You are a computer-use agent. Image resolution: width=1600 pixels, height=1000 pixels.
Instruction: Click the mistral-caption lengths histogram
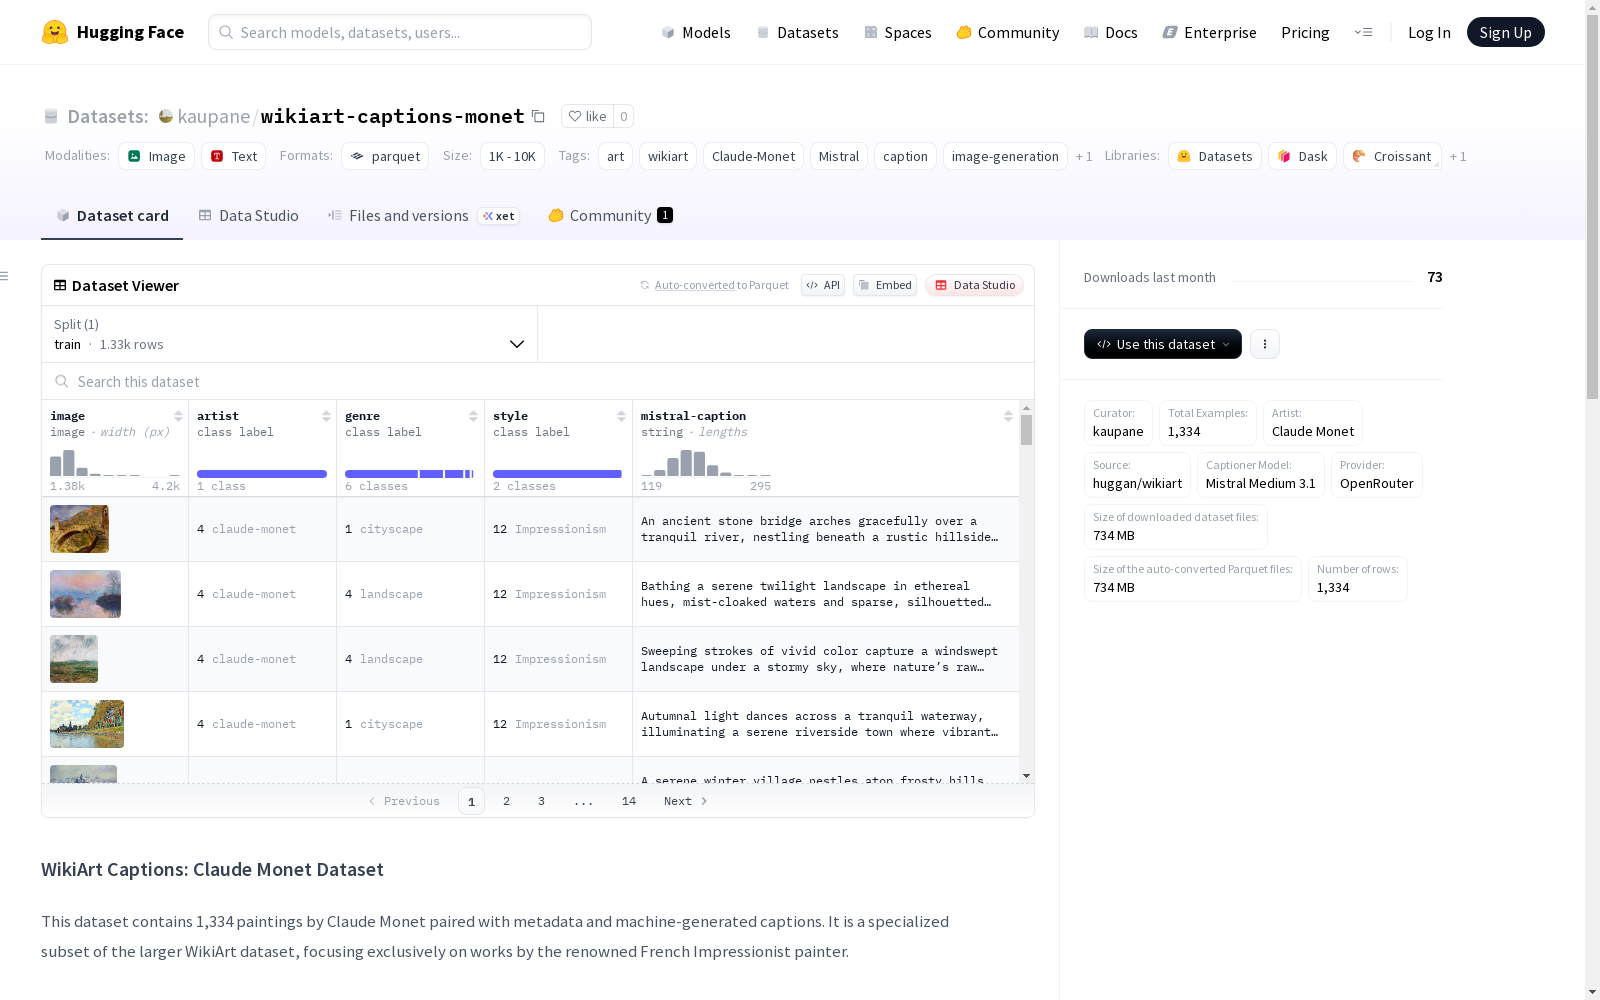[x=706, y=462]
